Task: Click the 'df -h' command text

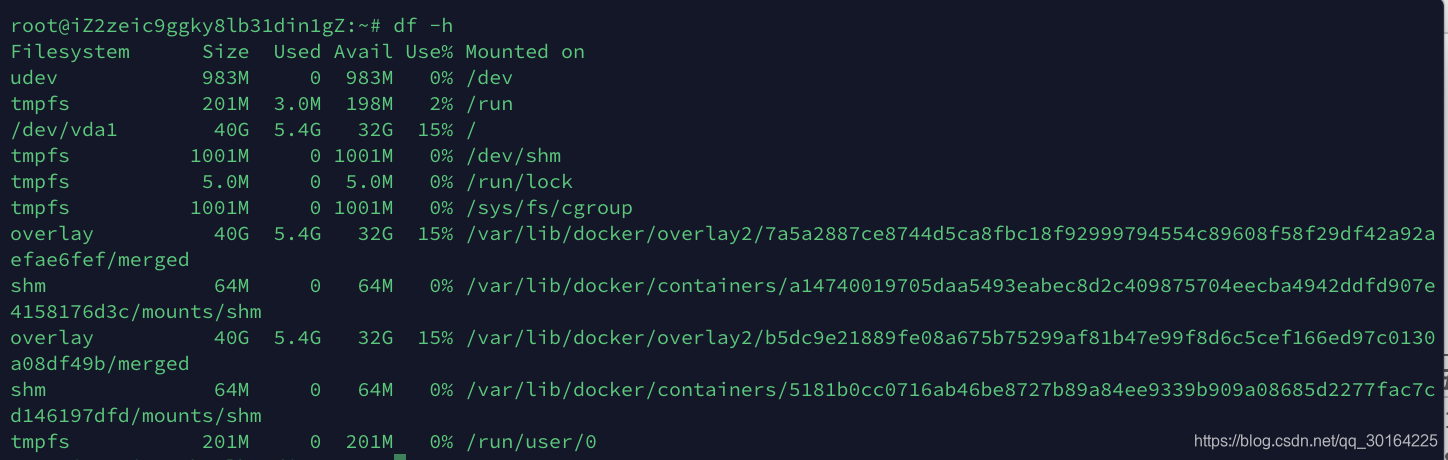Action: click(x=423, y=25)
